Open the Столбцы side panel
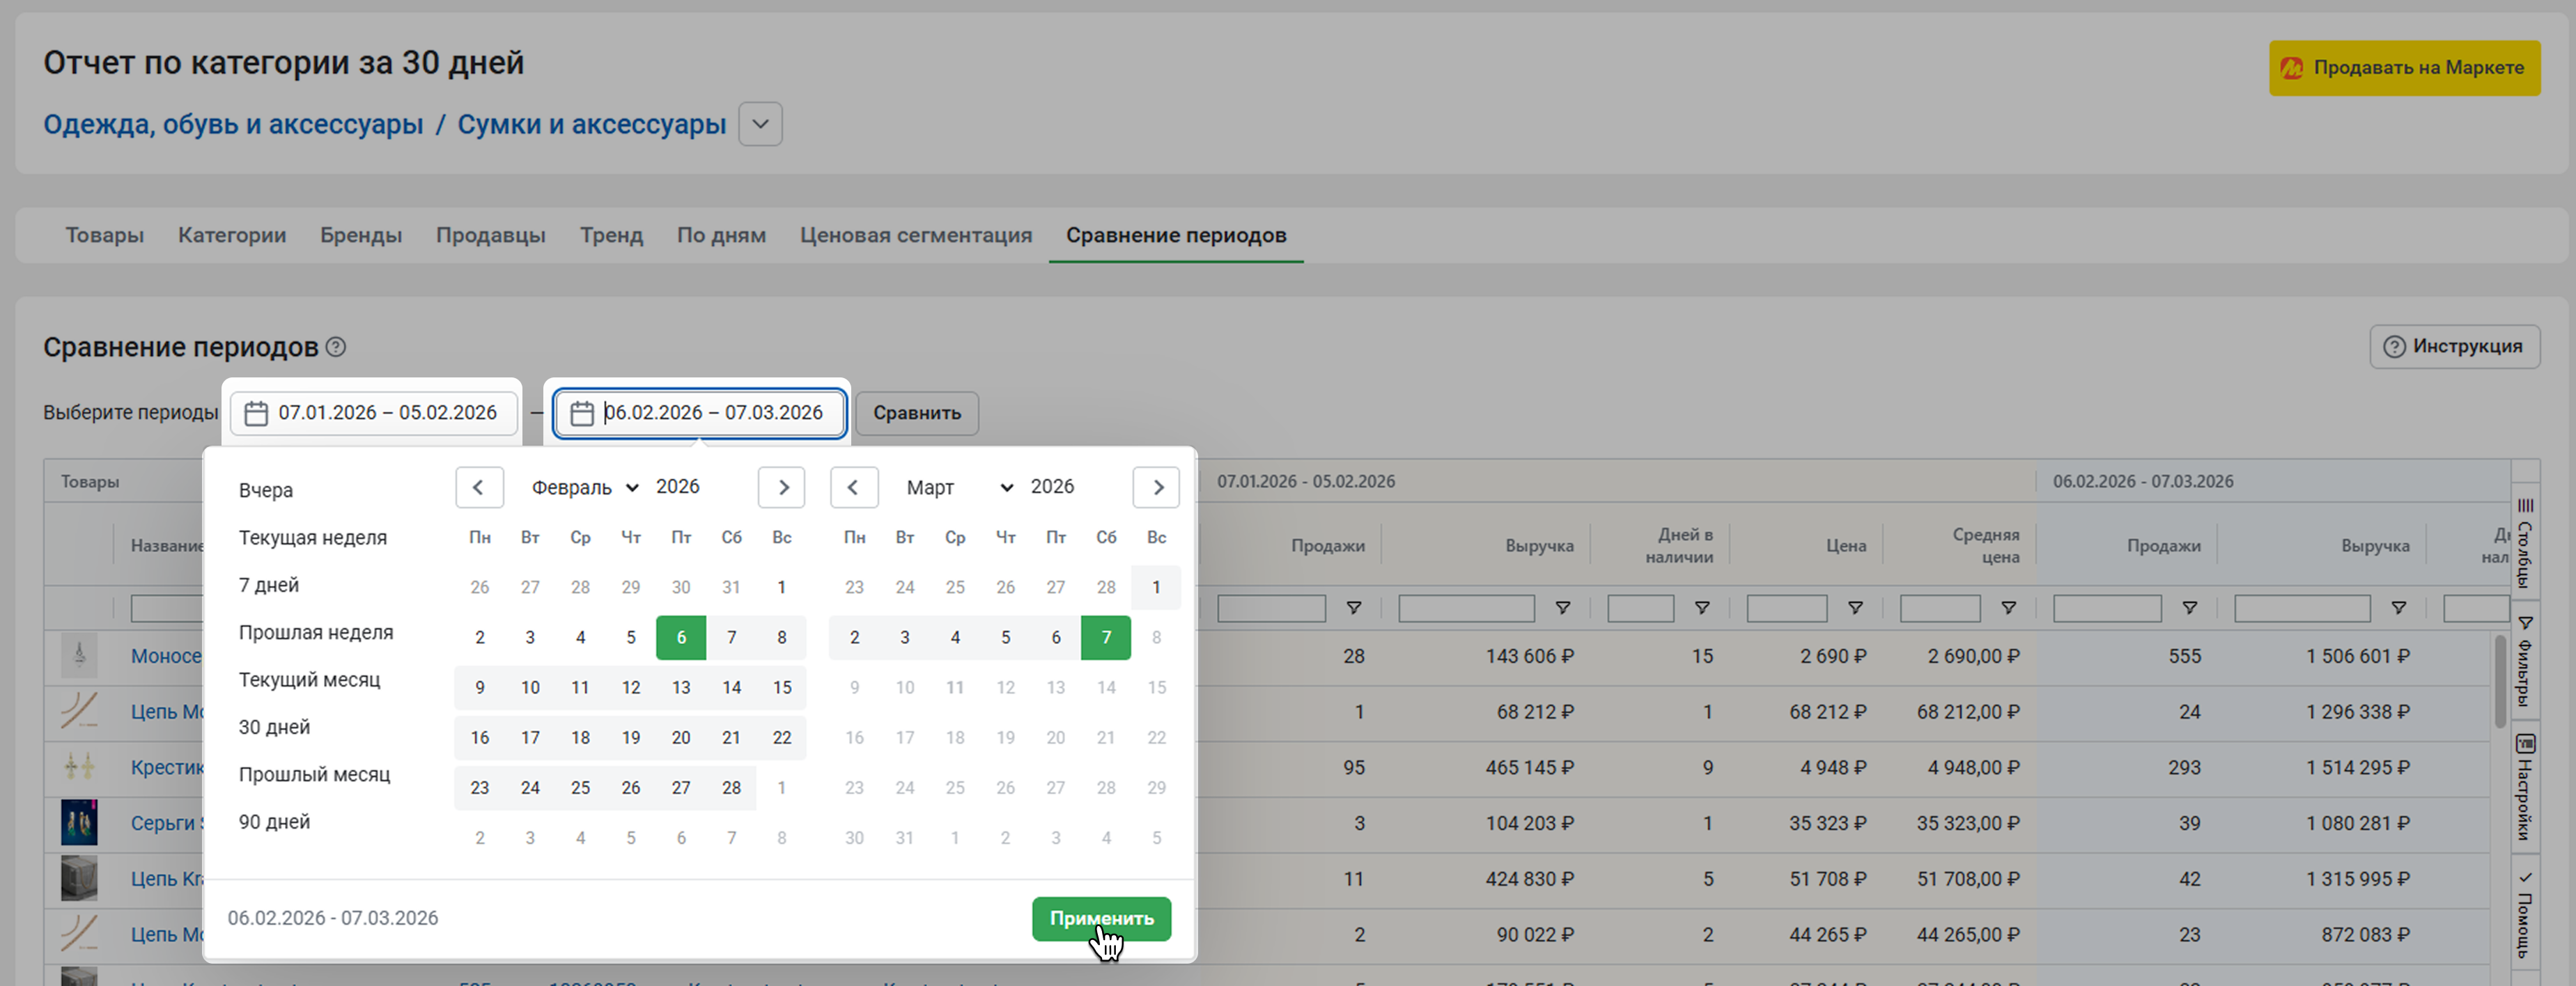The image size is (2576, 986). (2525, 545)
